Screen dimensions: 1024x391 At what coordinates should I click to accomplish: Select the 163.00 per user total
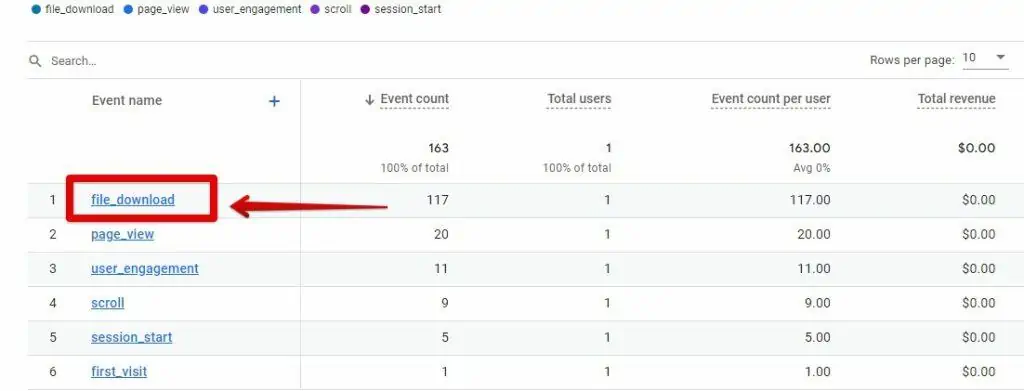coord(809,148)
